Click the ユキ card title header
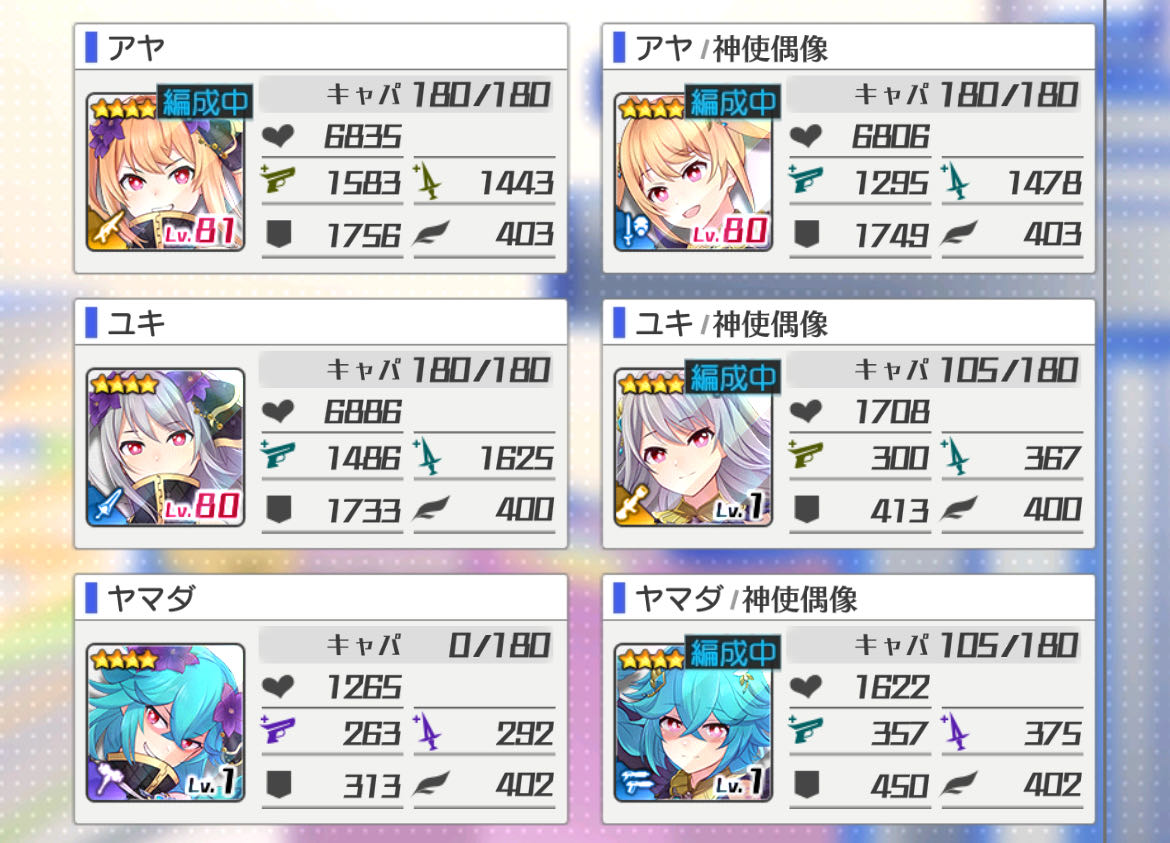The image size is (1170, 843). [x=321, y=323]
